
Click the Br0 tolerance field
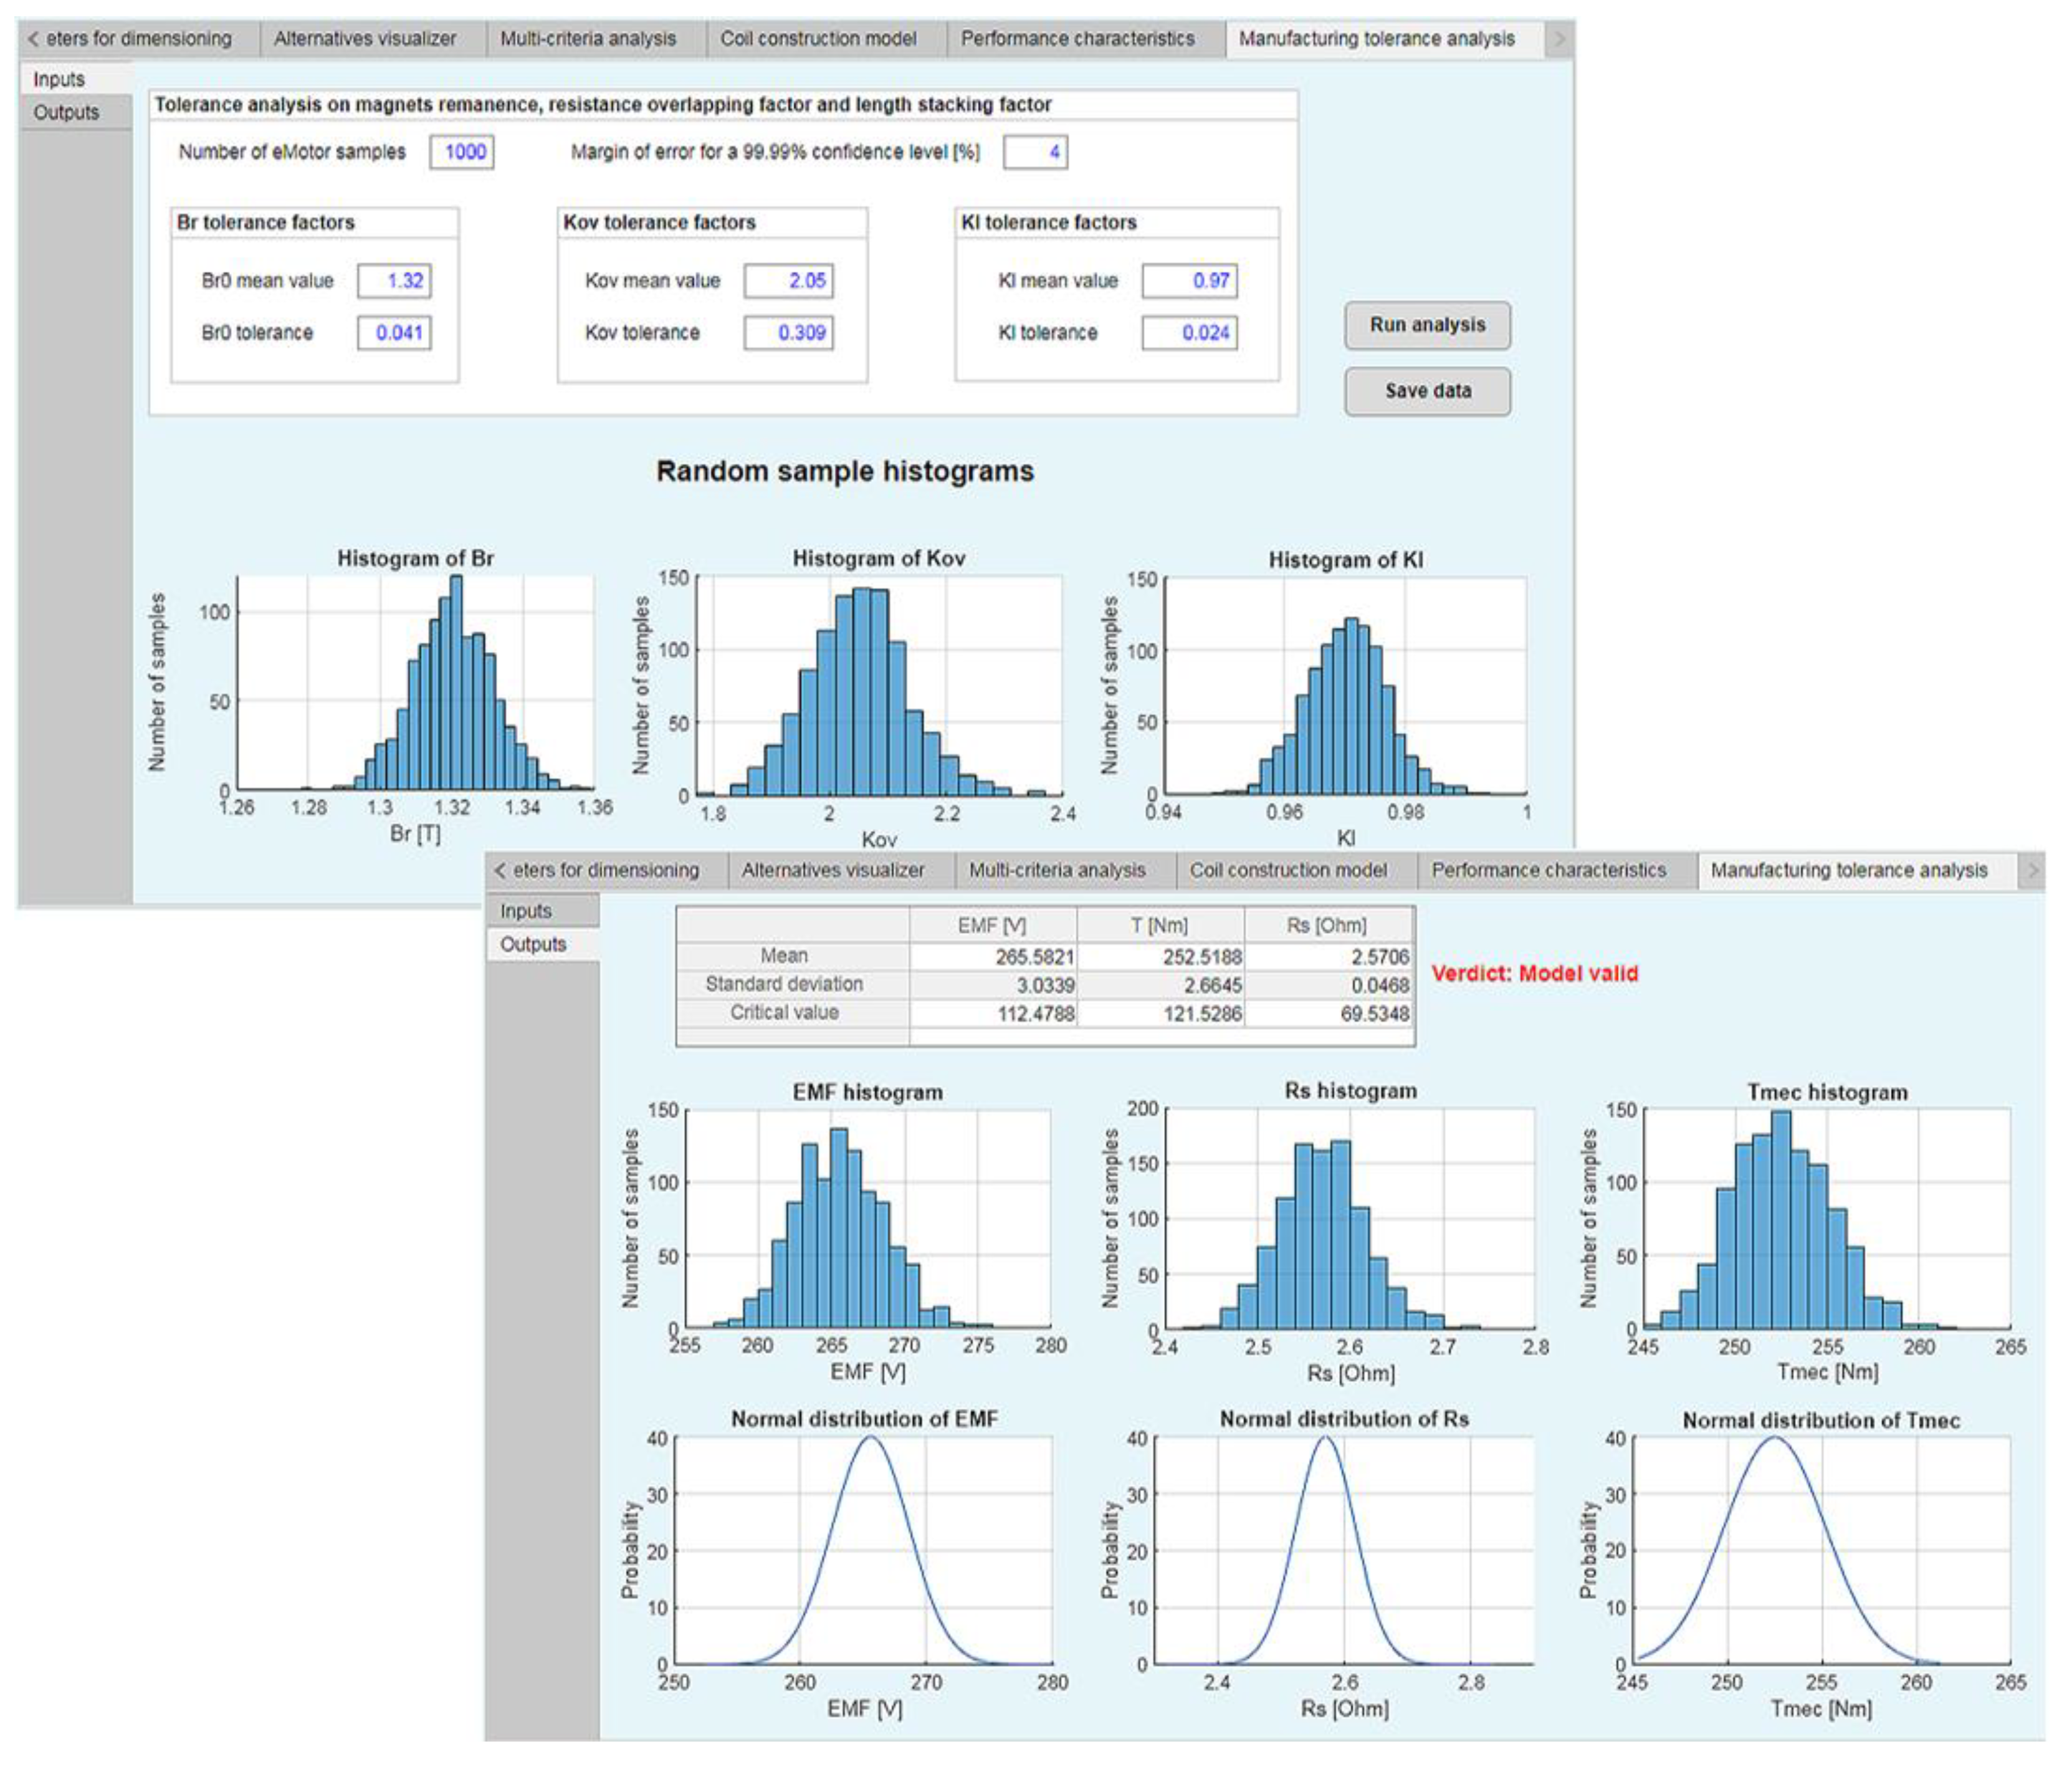(x=395, y=333)
